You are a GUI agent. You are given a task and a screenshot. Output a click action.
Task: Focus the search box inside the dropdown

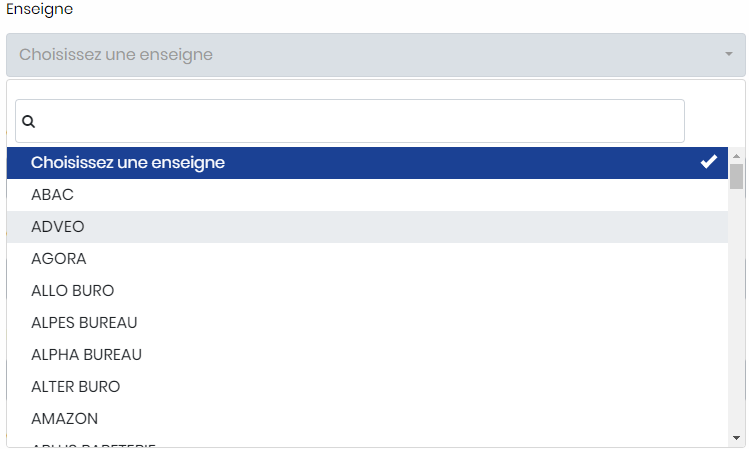coord(350,121)
